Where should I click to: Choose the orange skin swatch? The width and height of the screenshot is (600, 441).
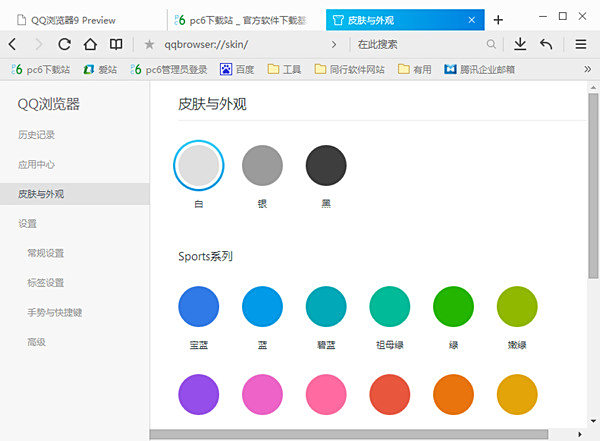(453, 395)
